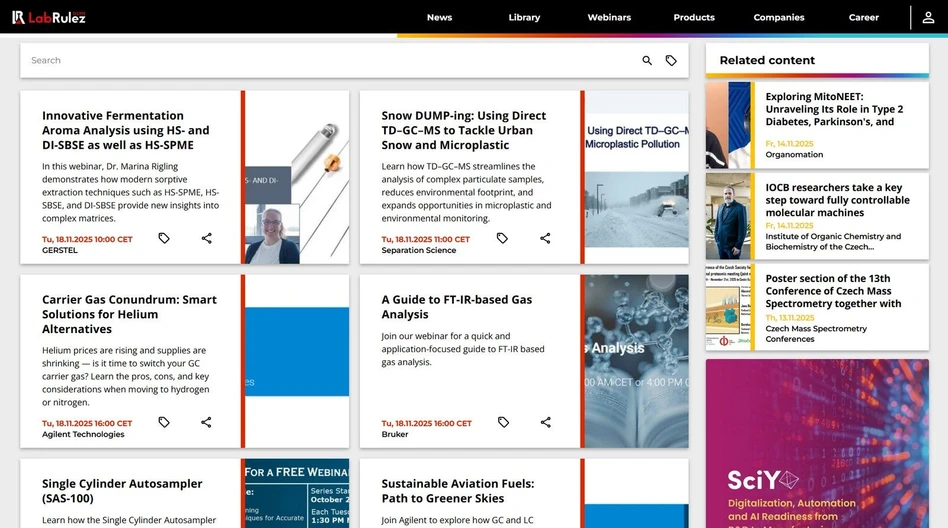This screenshot has width=948, height=528.
Task: Open the Library menu
Action: [x=524, y=18]
